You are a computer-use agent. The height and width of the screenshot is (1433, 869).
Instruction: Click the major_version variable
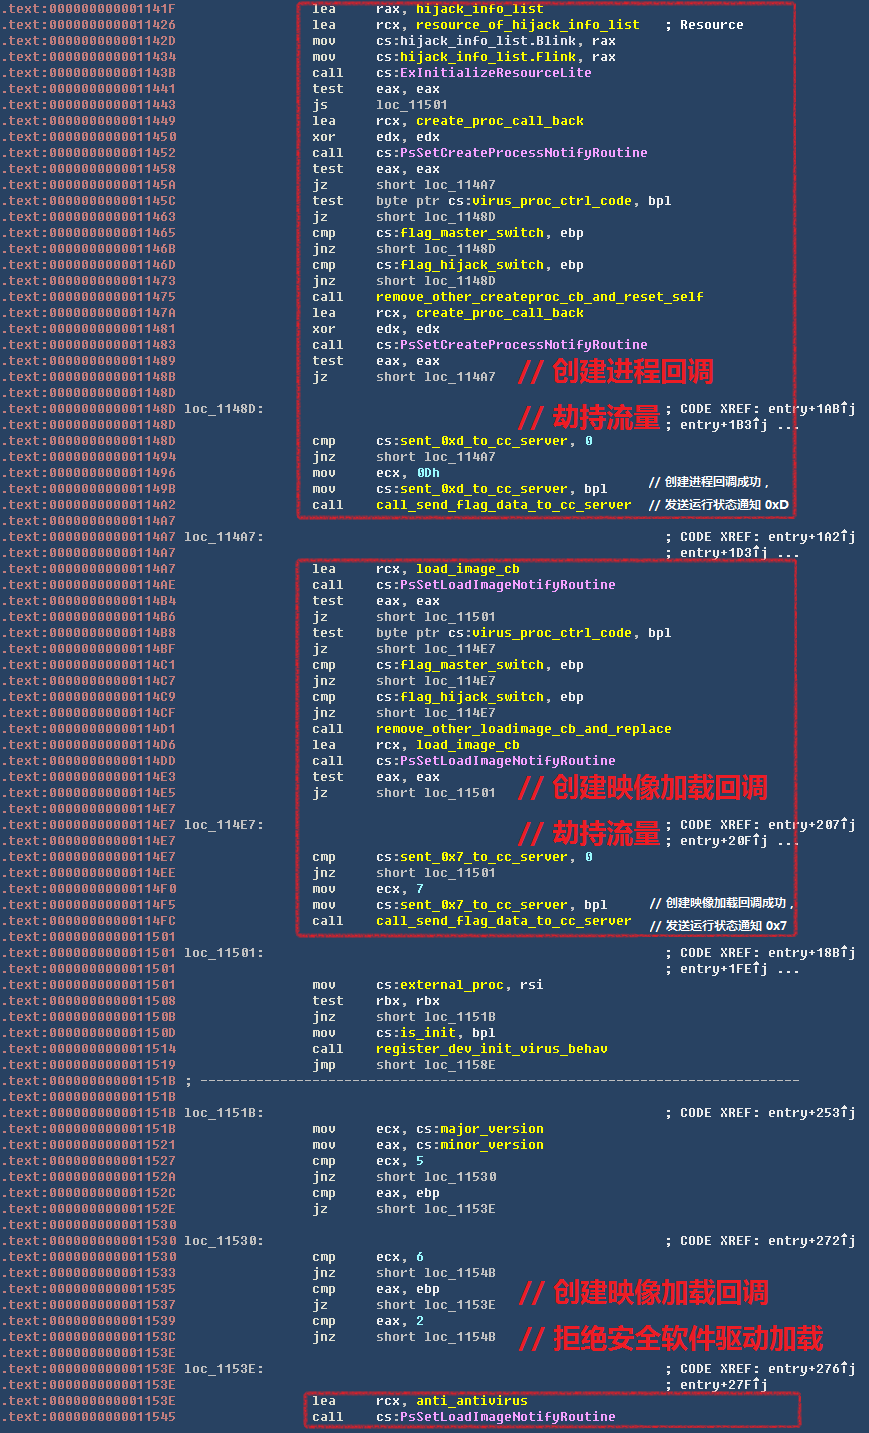click(x=491, y=1129)
